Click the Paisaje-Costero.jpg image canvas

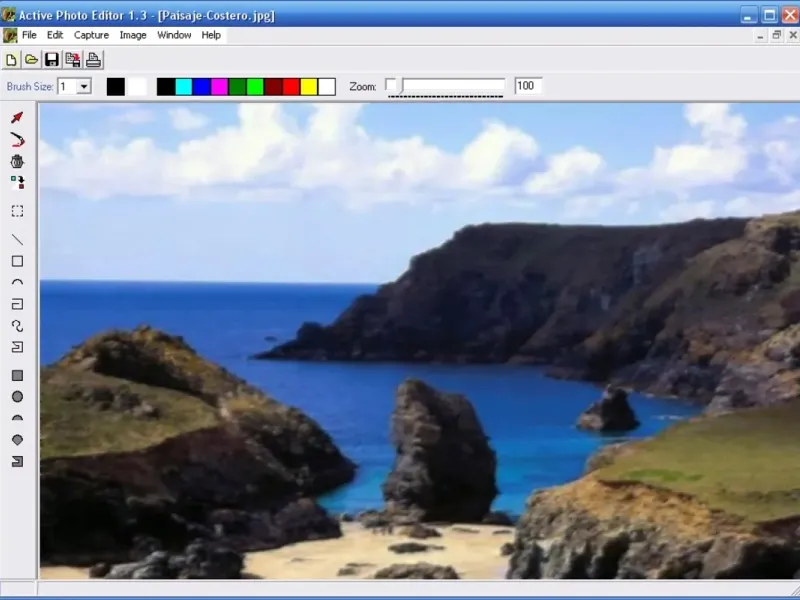point(420,341)
